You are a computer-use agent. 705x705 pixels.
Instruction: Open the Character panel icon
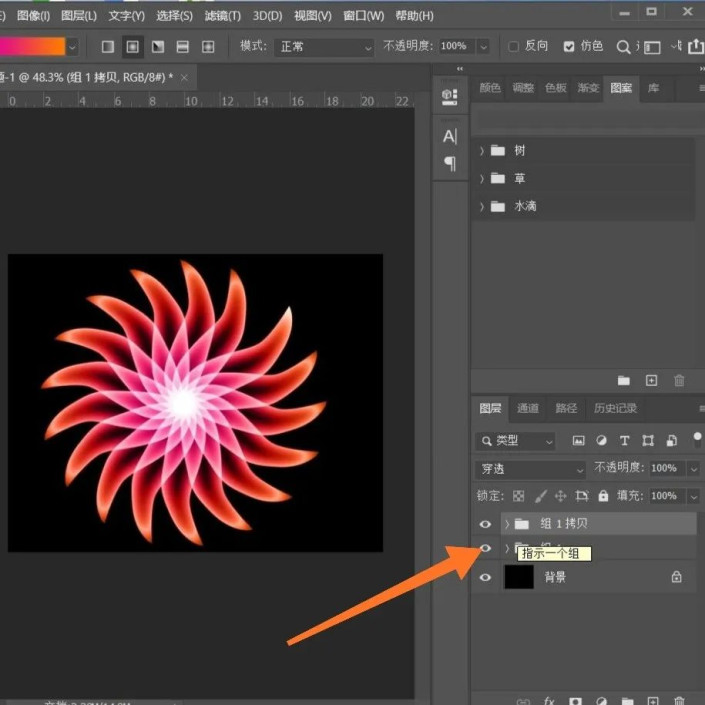click(x=450, y=136)
